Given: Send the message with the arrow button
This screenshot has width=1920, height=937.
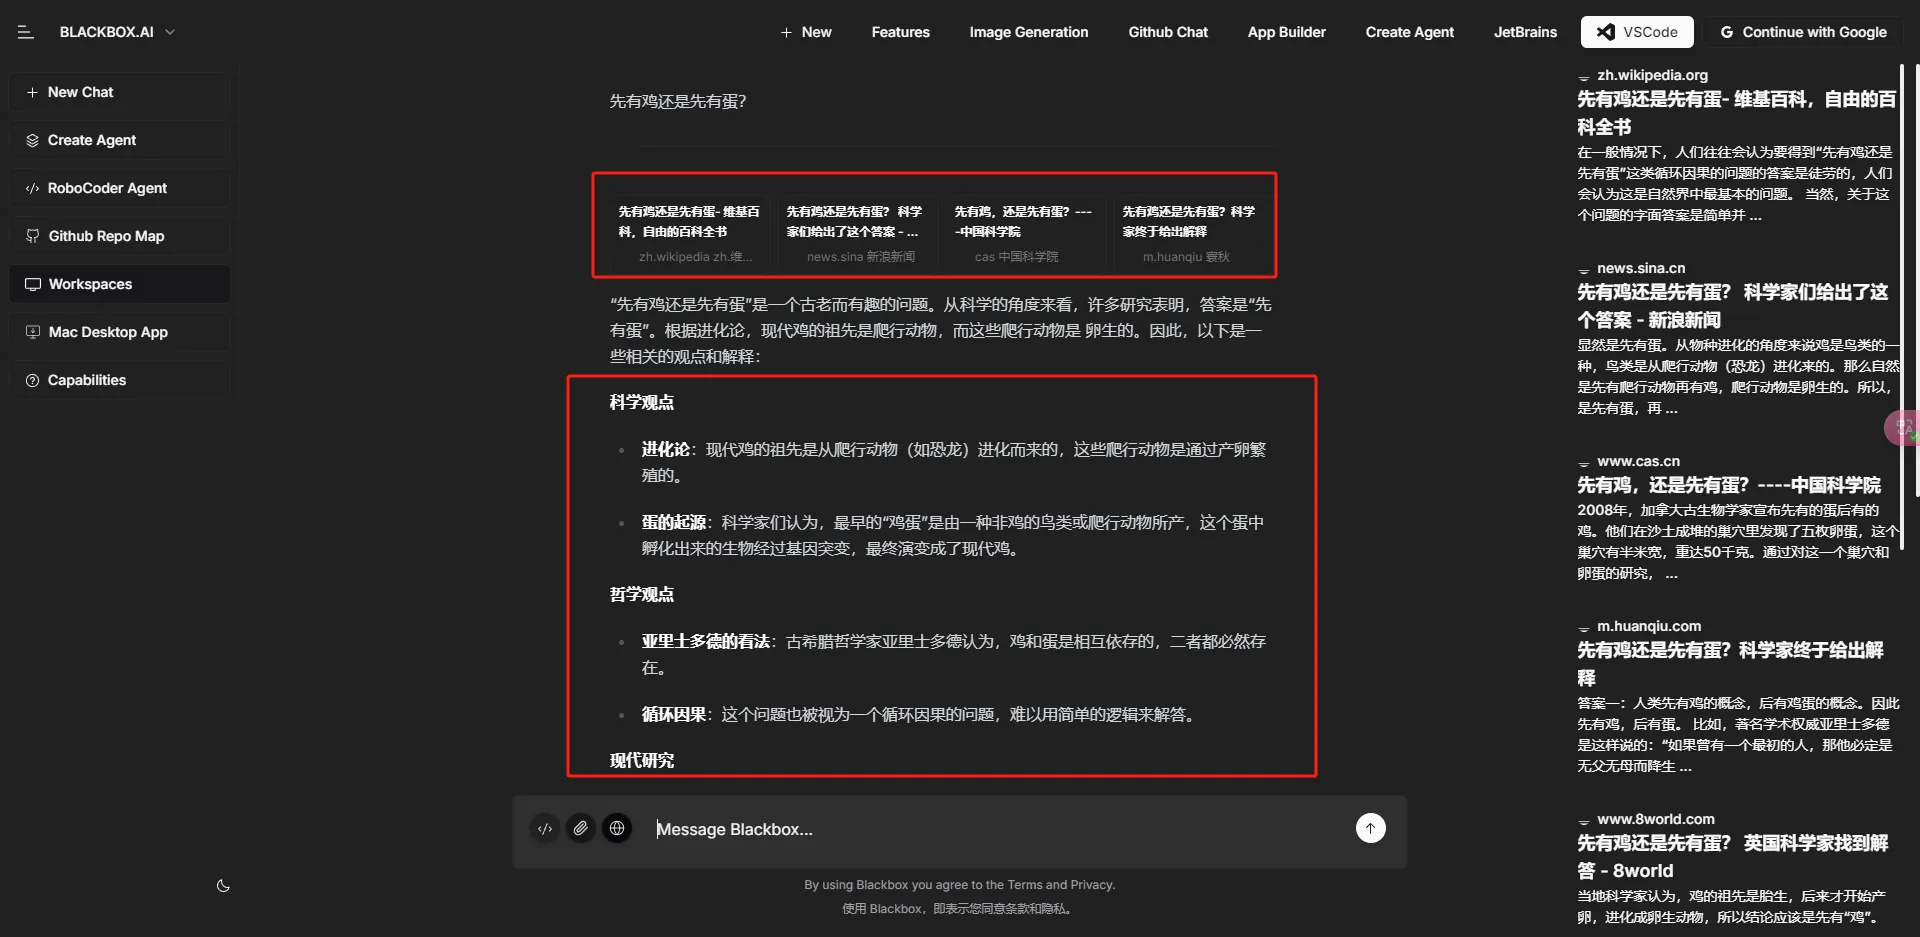Looking at the screenshot, I should [1371, 828].
